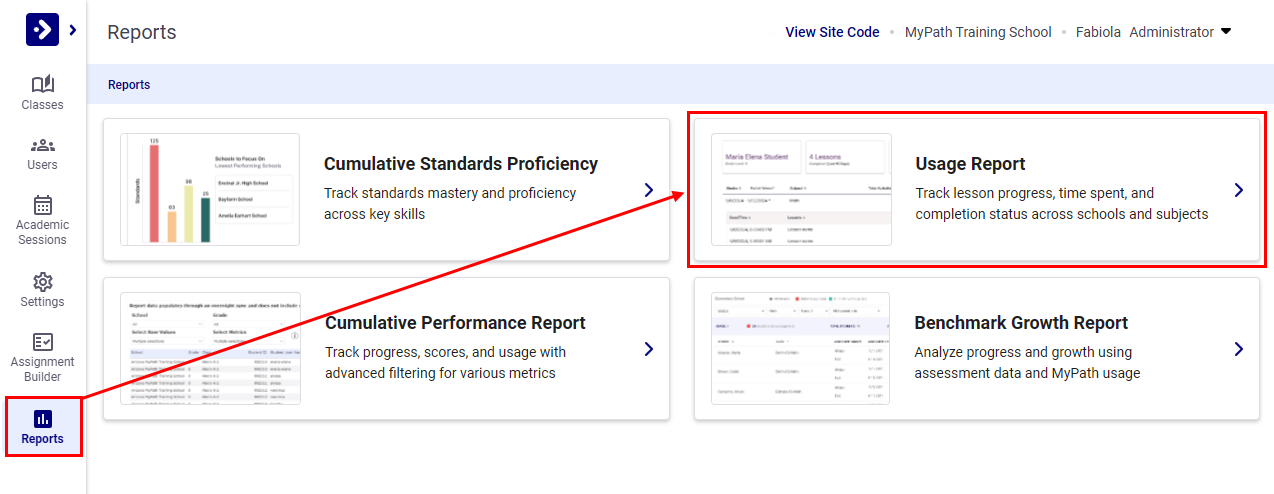
Task: Click the Reports sidebar label
Action: click(43, 439)
